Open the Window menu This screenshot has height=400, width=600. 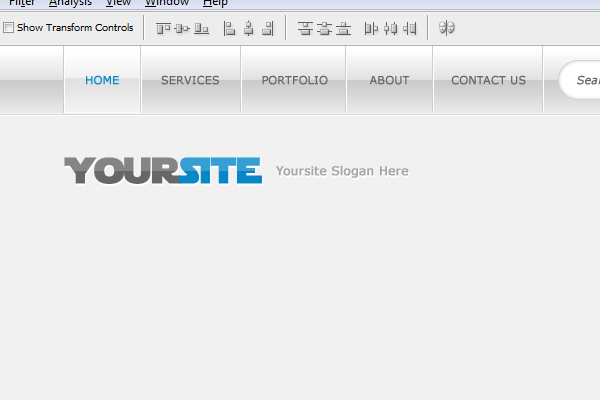tap(167, 3)
